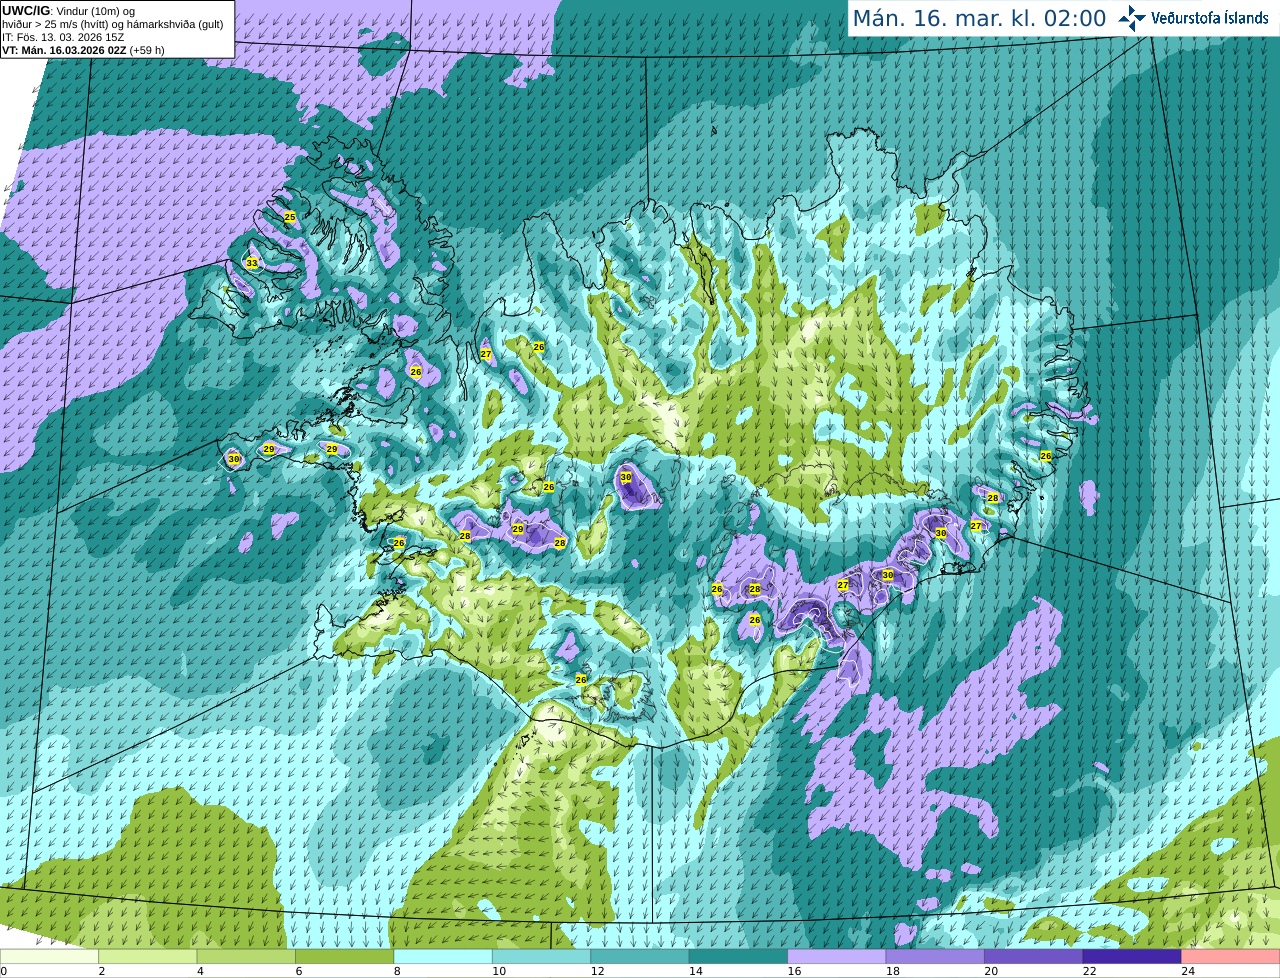Image resolution: width=1280 pixels, height=978 pixels.
Task: Click the yellow gust label reading 25
Action: coord(290,217)
